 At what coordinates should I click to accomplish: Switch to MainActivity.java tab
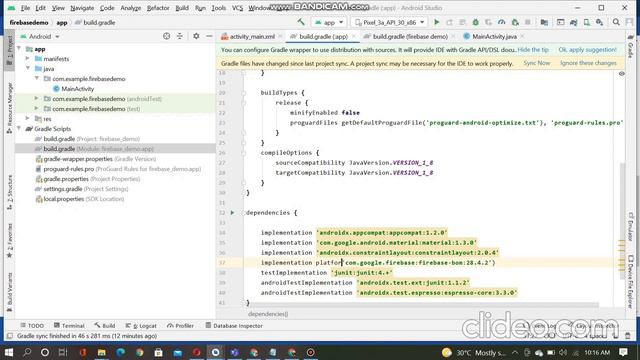coord(494,36)
